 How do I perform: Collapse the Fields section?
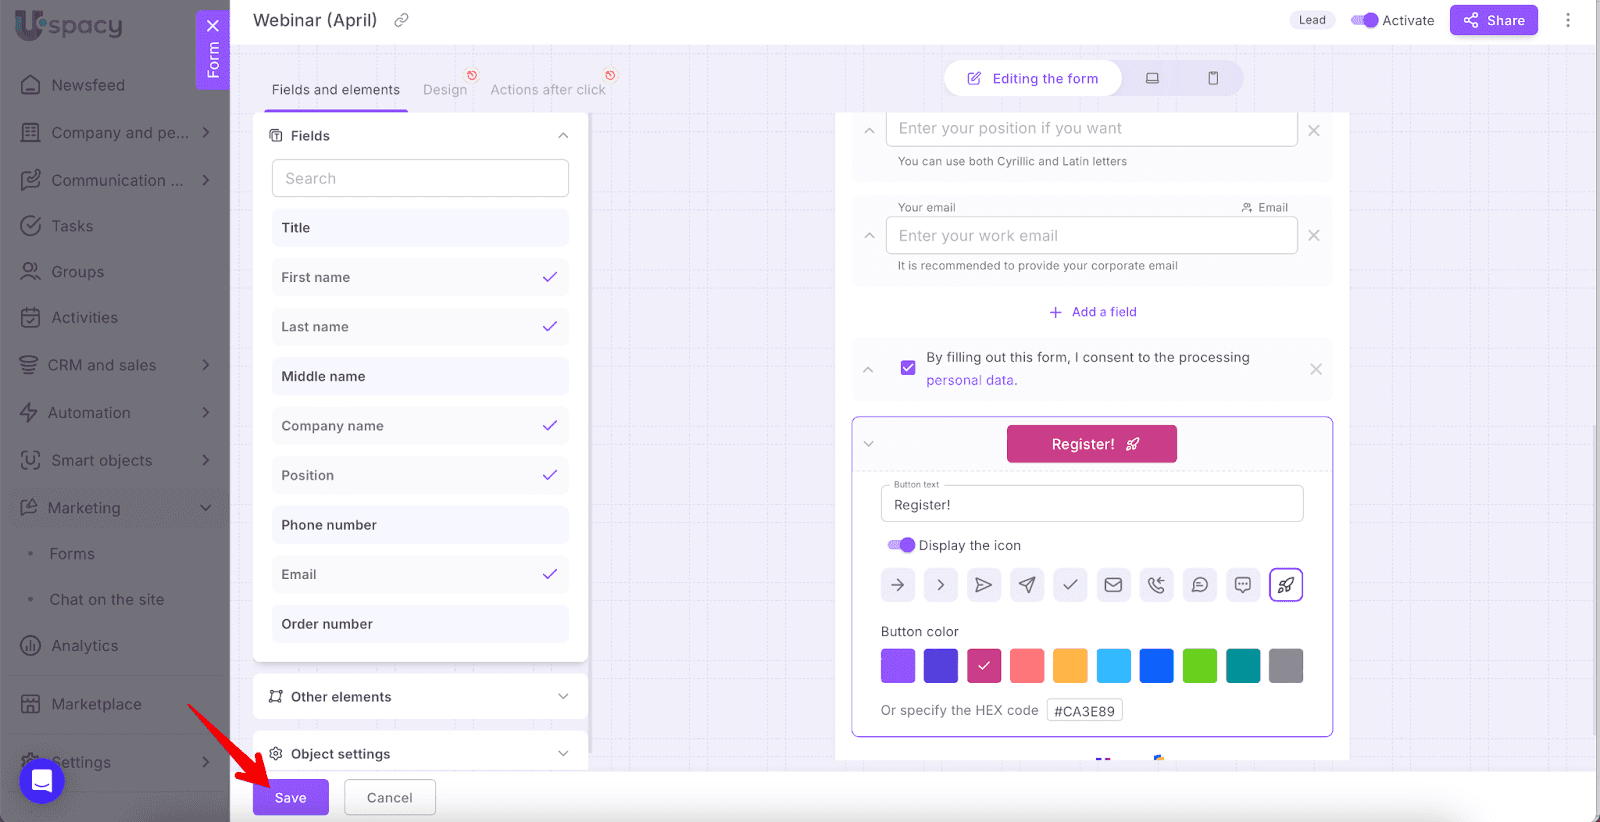coord(563,136)
